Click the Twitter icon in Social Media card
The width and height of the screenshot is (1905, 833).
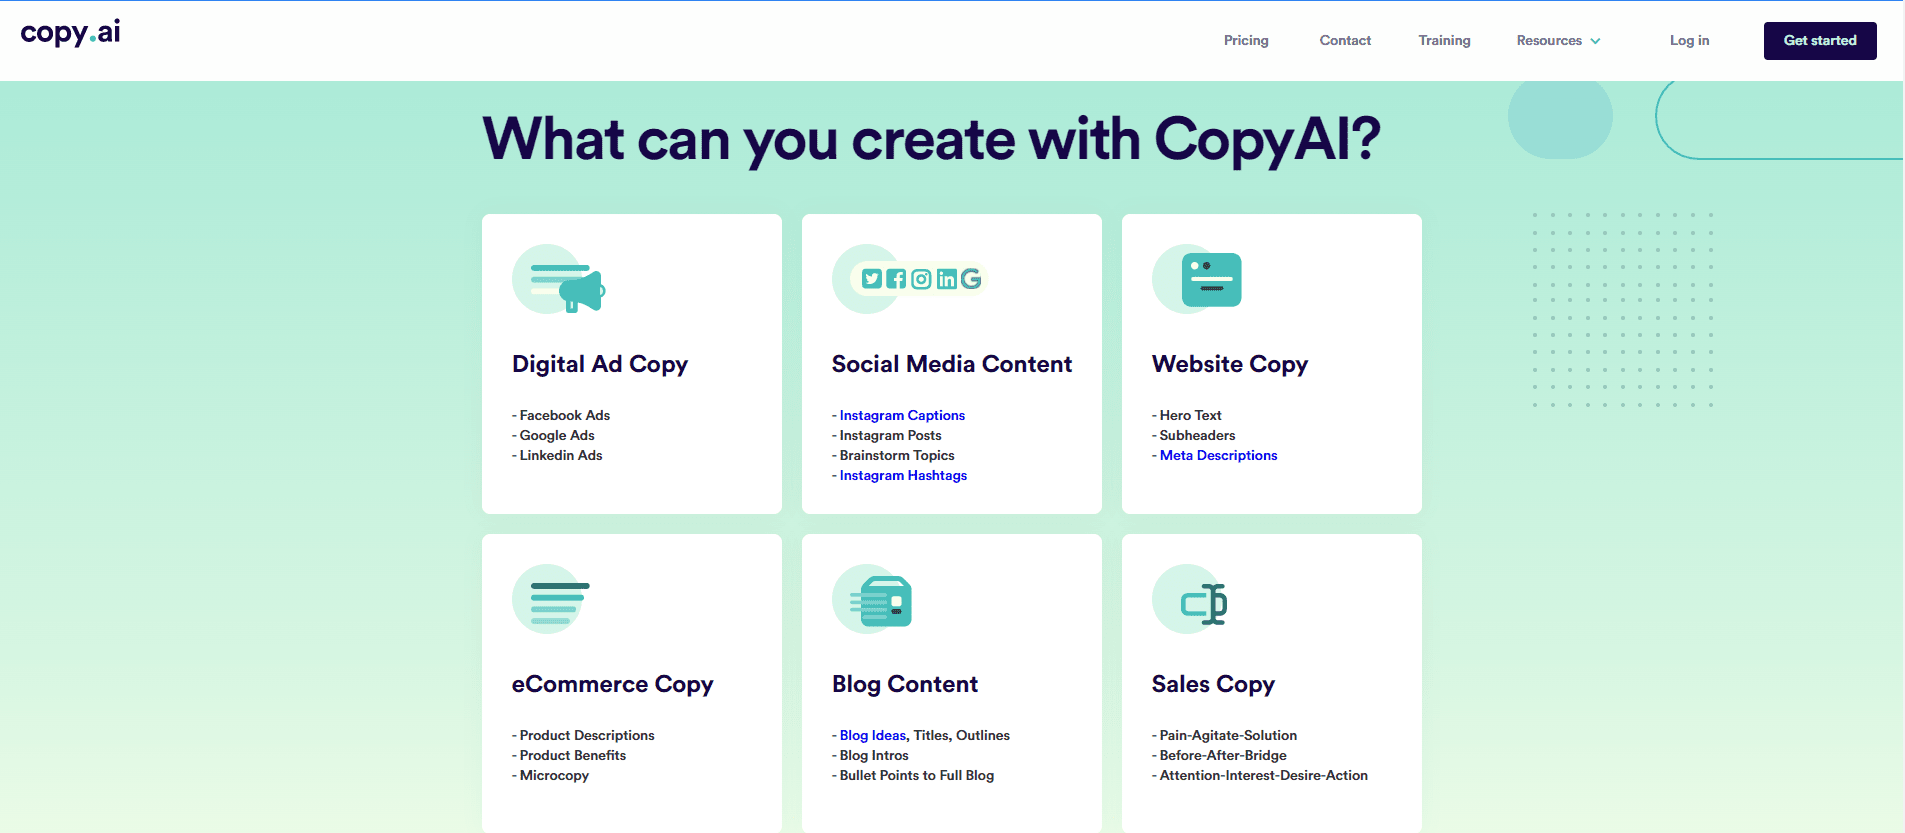pos(872,279)
